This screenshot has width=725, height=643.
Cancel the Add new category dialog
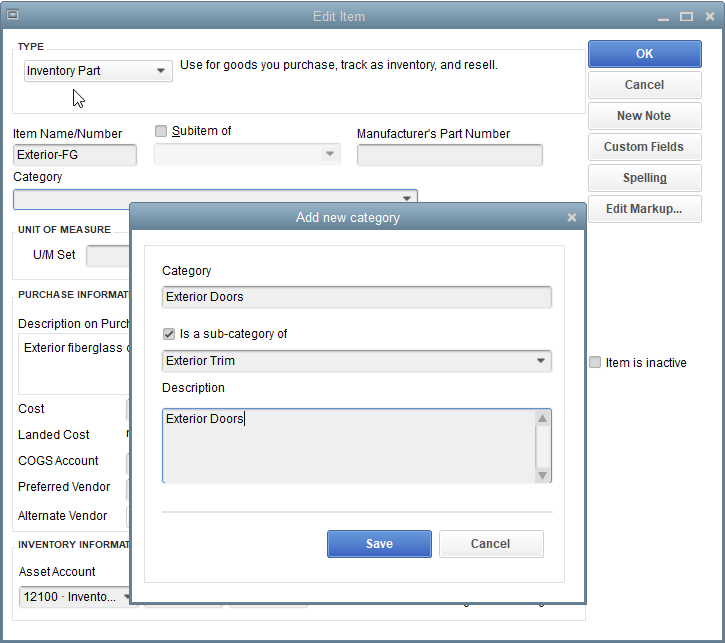(491, 544)
